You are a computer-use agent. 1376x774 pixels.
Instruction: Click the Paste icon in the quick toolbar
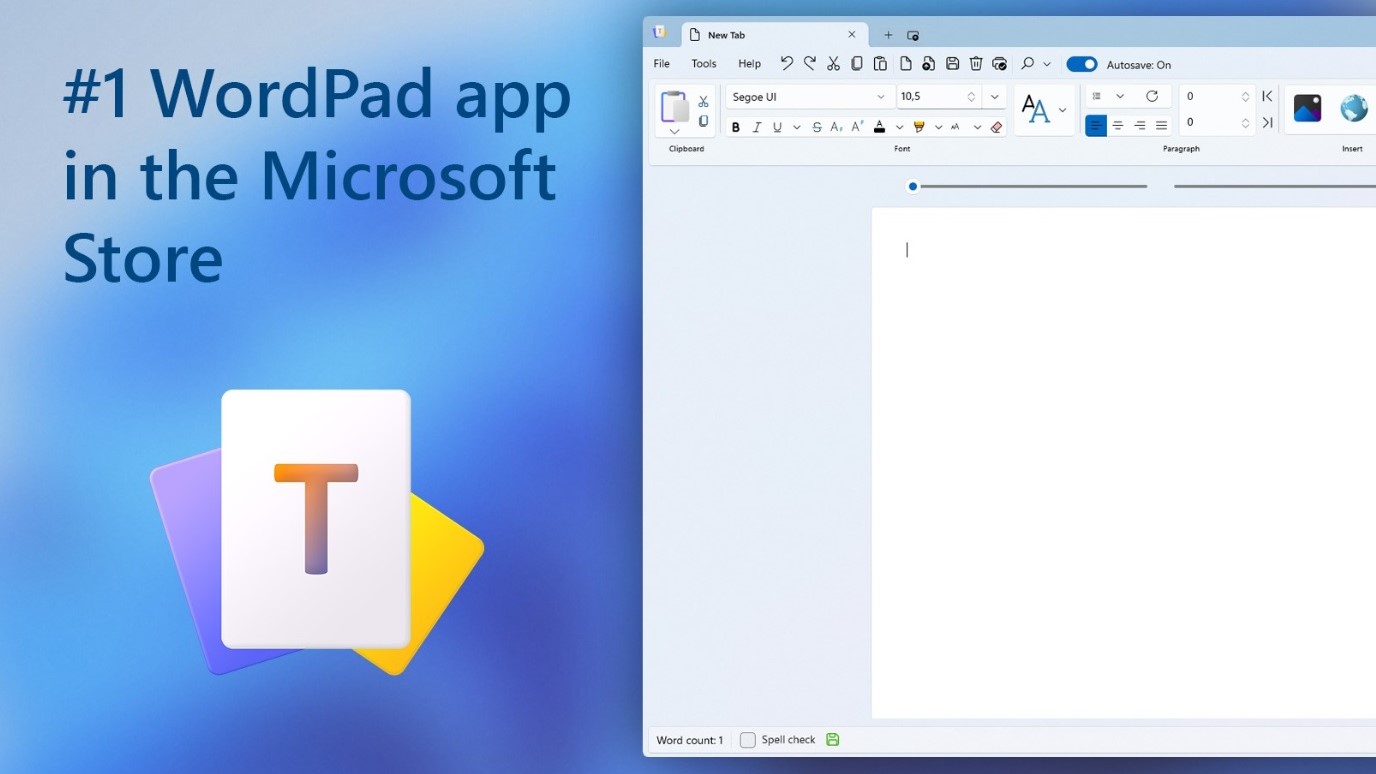(x=880, y=64)
